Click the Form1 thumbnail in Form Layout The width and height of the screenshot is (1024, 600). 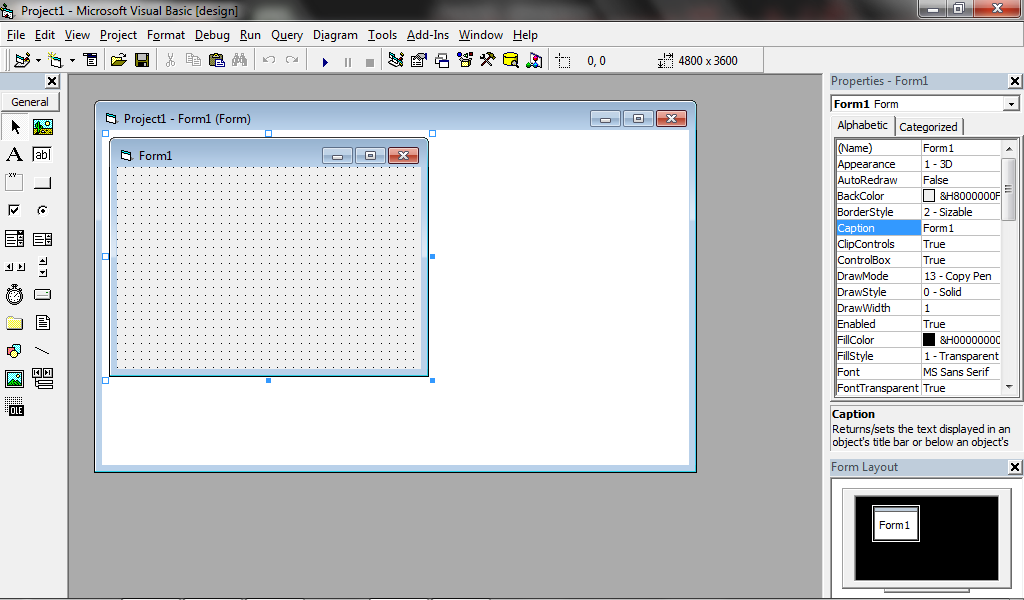point(895,524)
